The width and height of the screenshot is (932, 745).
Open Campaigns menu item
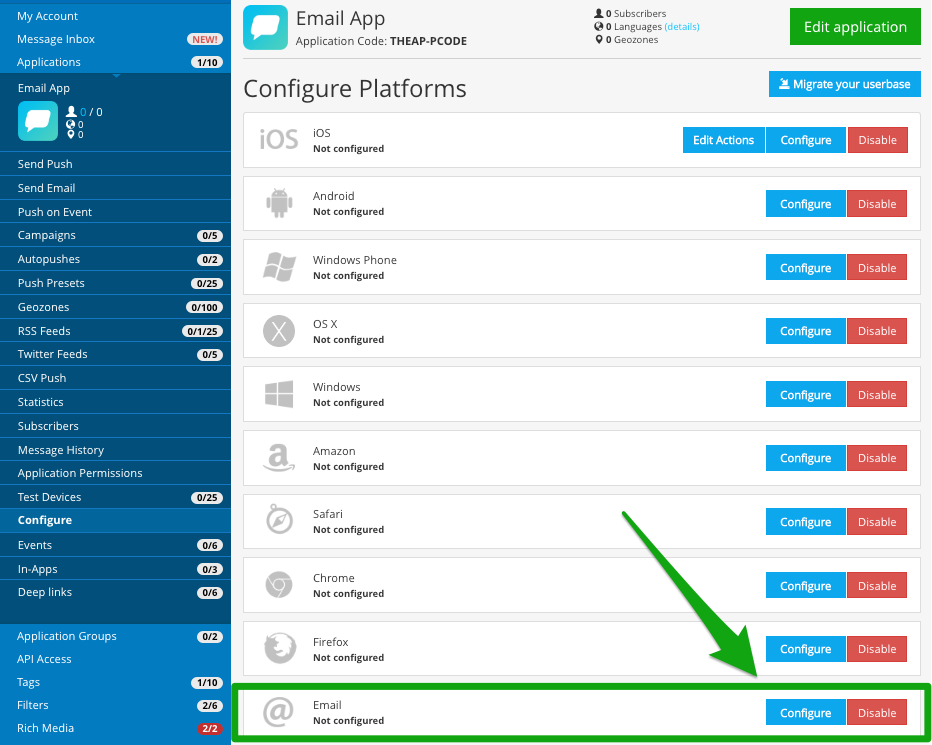tap(115, 235)
